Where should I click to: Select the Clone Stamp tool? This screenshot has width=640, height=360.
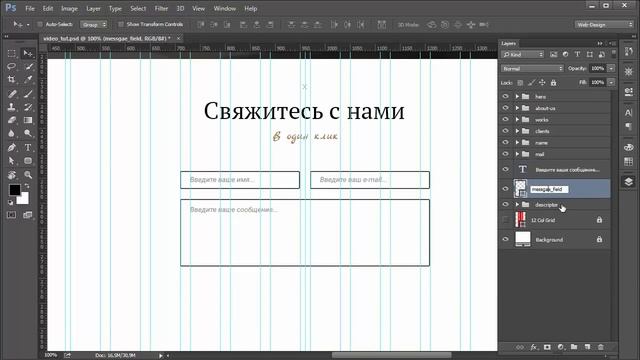click(x=11, y=107)
